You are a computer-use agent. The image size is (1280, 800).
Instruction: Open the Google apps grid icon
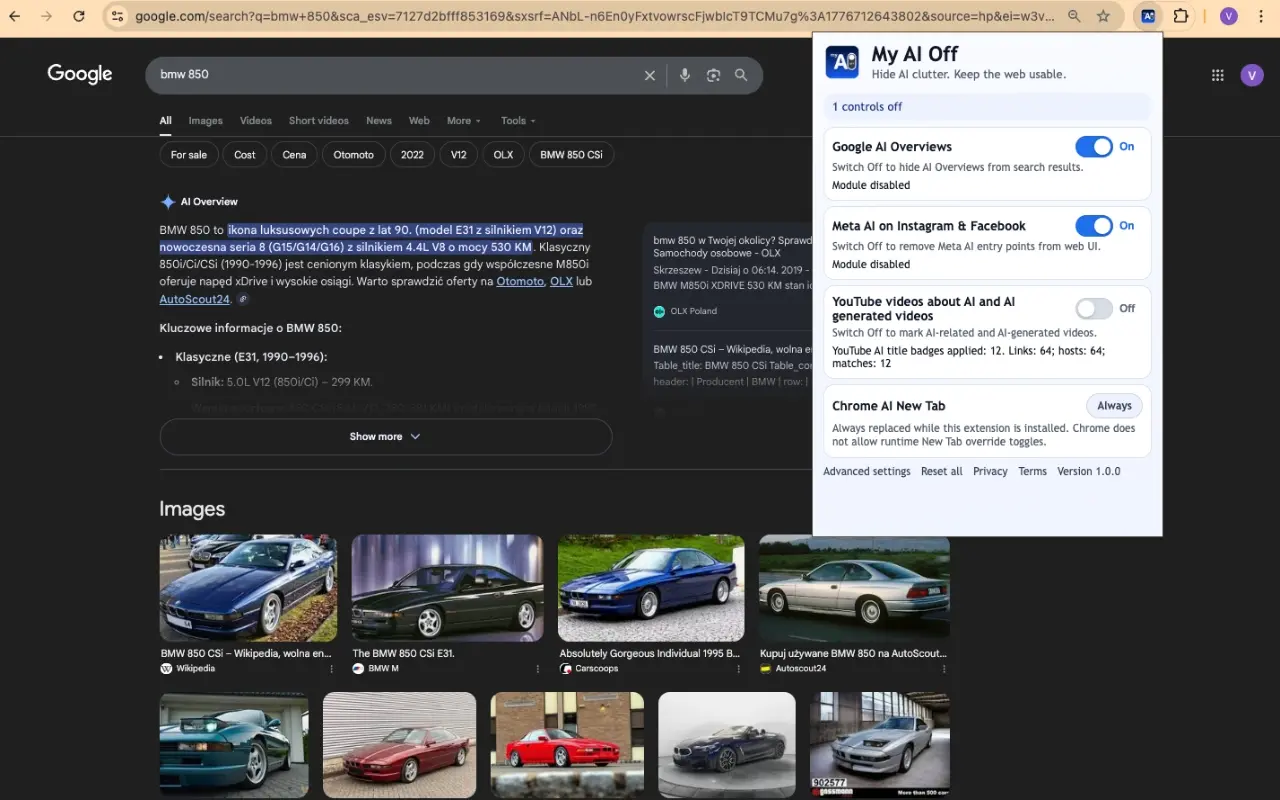[1218, 75]
